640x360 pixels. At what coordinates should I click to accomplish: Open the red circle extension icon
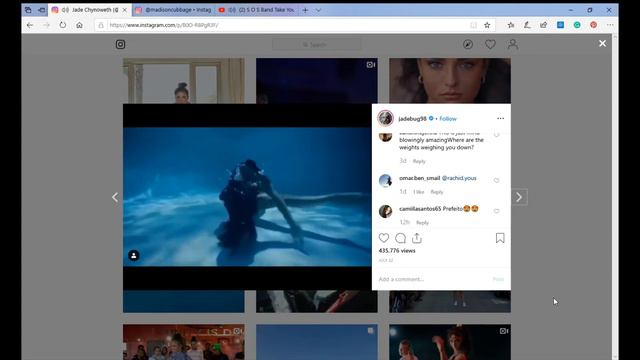(593, 25)
